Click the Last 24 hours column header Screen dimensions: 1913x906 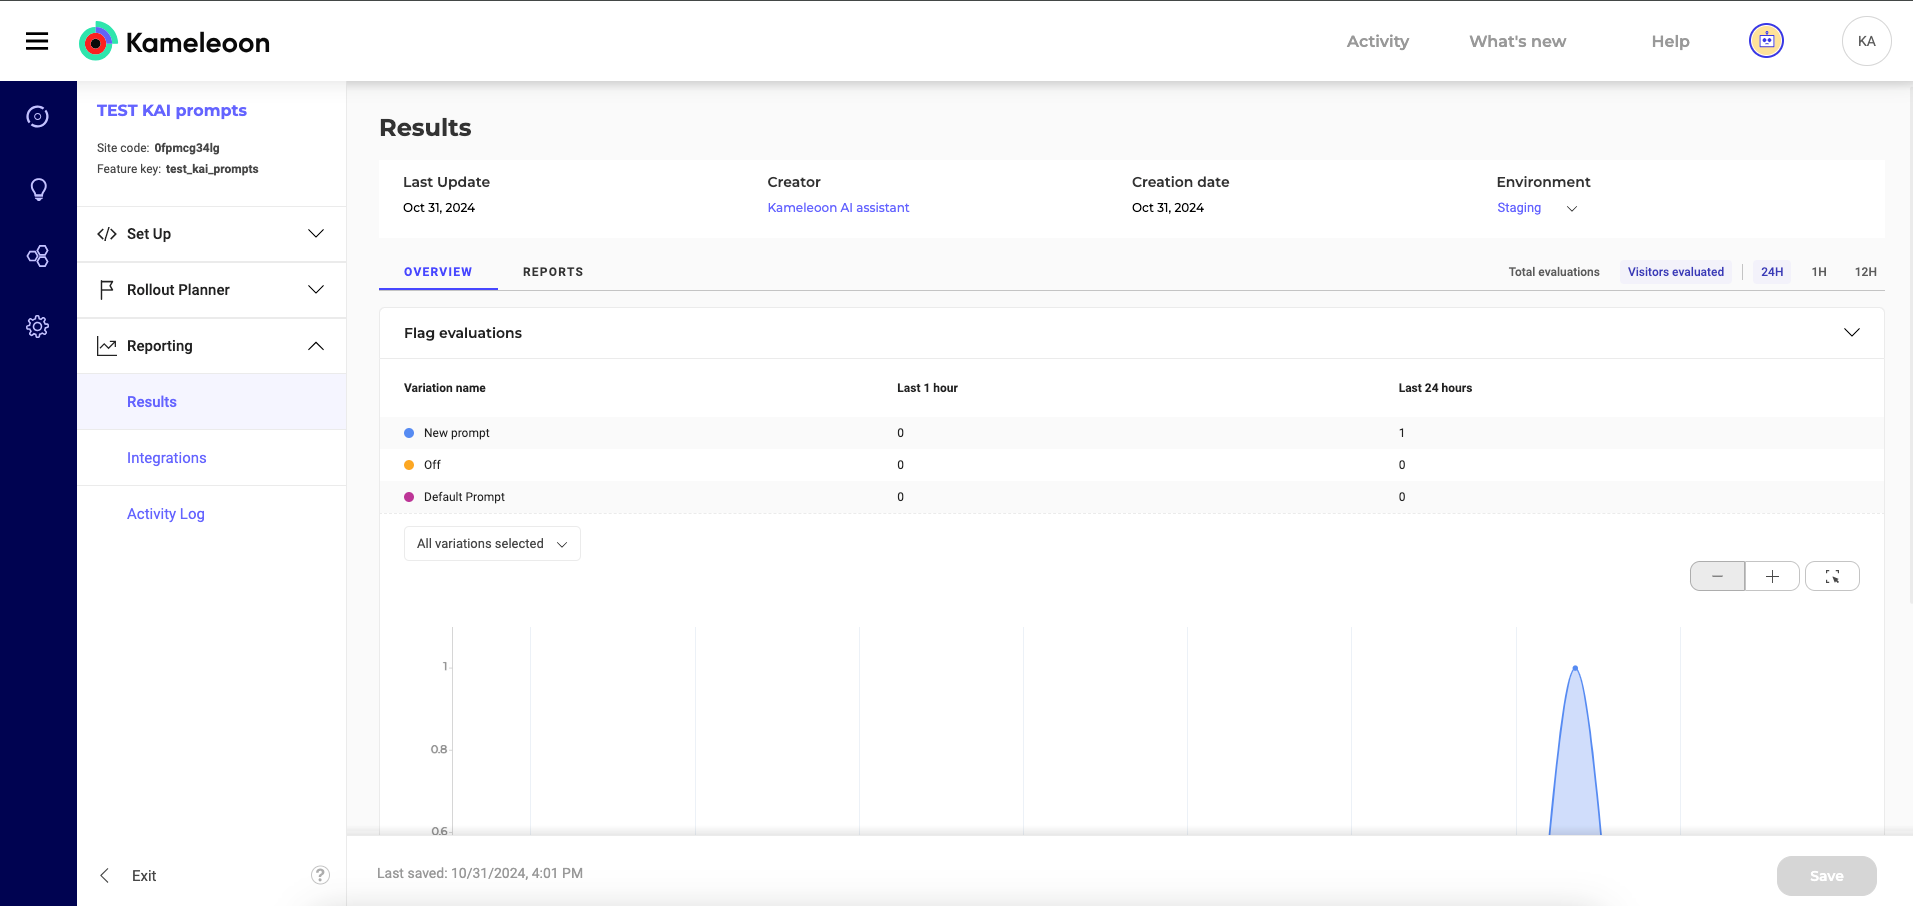pyautogui.click(x=1435, y=388)
